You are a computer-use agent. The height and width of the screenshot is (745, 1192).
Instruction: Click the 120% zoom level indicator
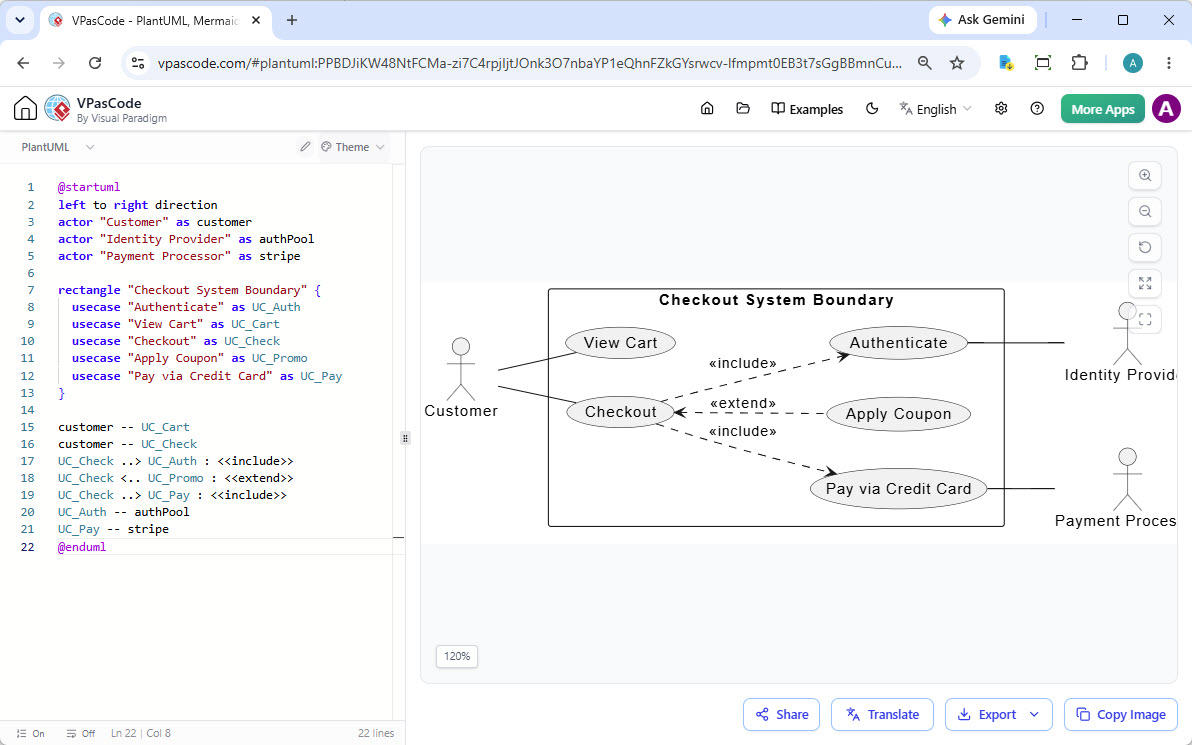click(x=457, y=656)
